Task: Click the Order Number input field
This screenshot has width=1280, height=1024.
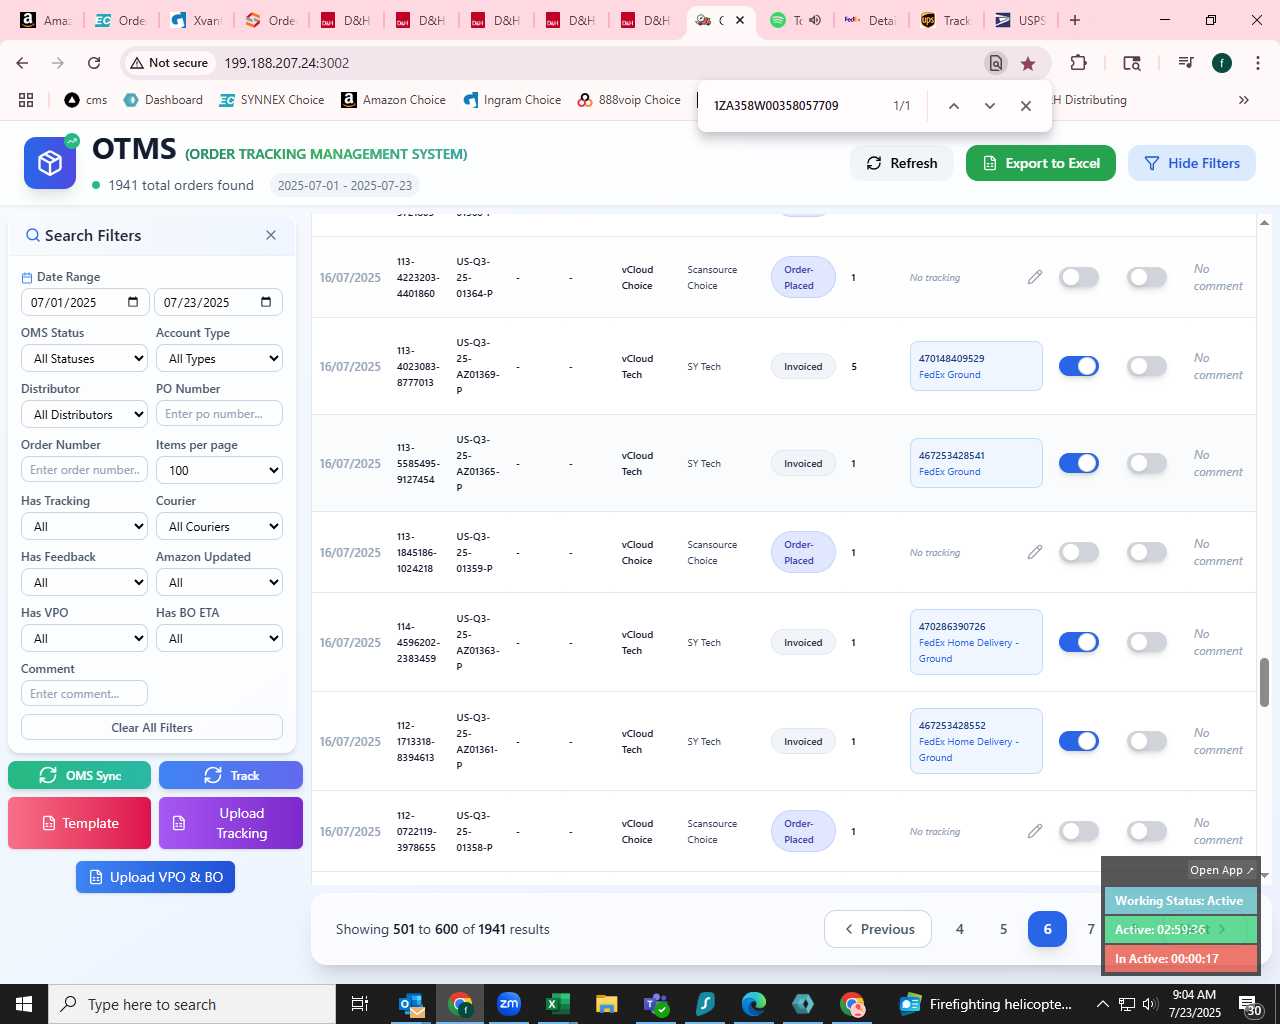Action: (85, 470)
